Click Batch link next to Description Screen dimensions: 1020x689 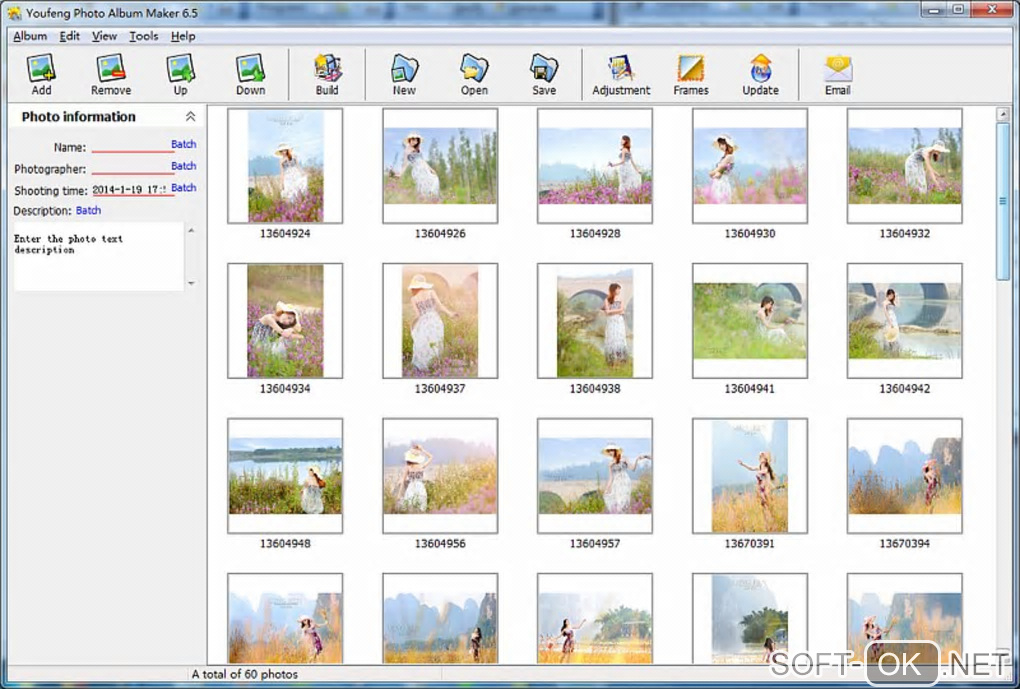88,210
